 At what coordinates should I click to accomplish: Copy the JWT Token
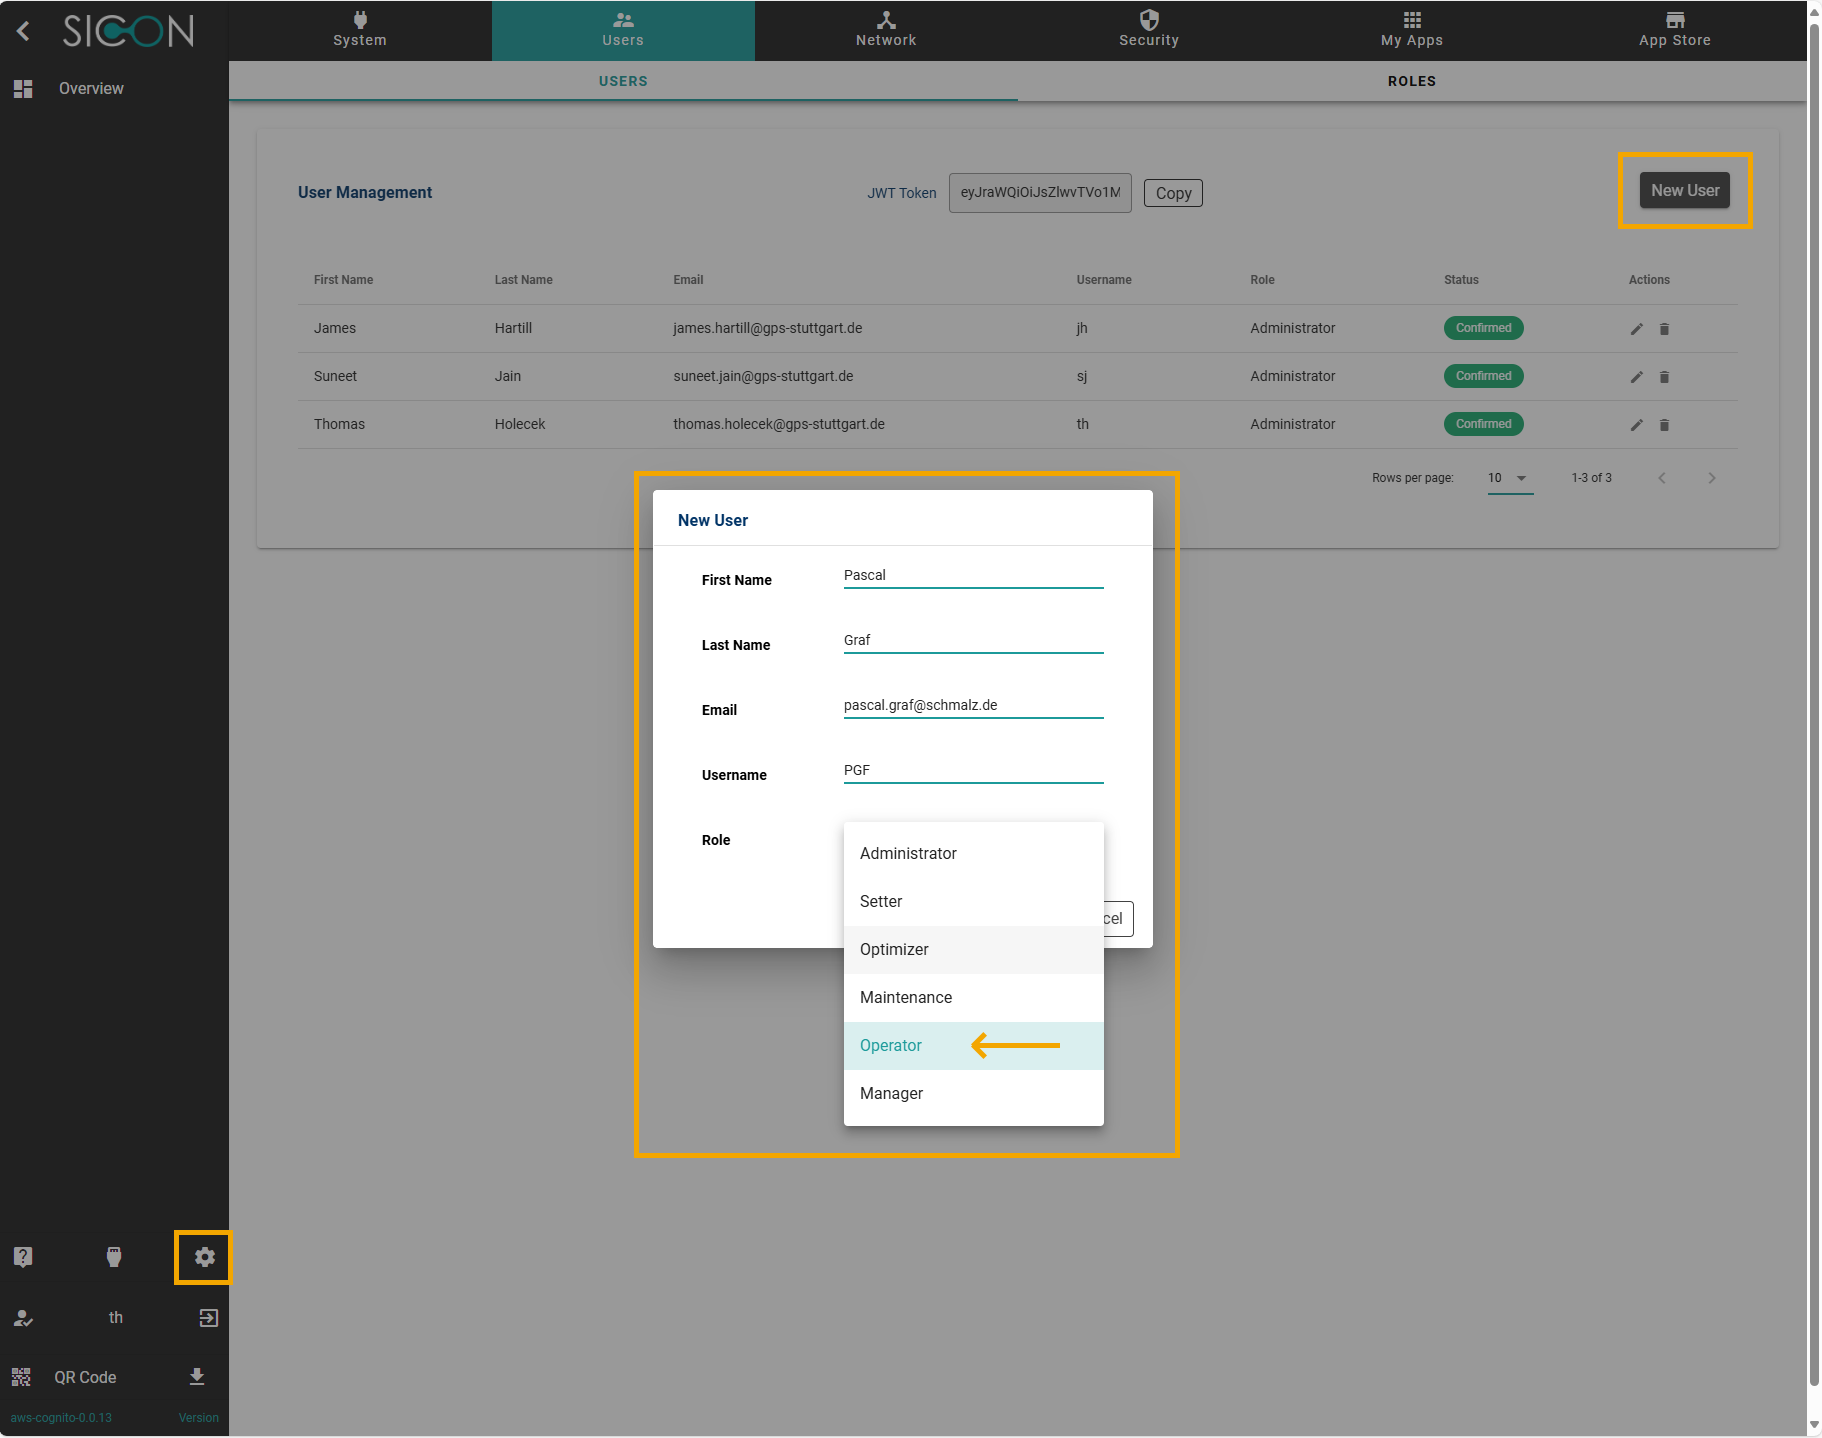[1172, 192]
